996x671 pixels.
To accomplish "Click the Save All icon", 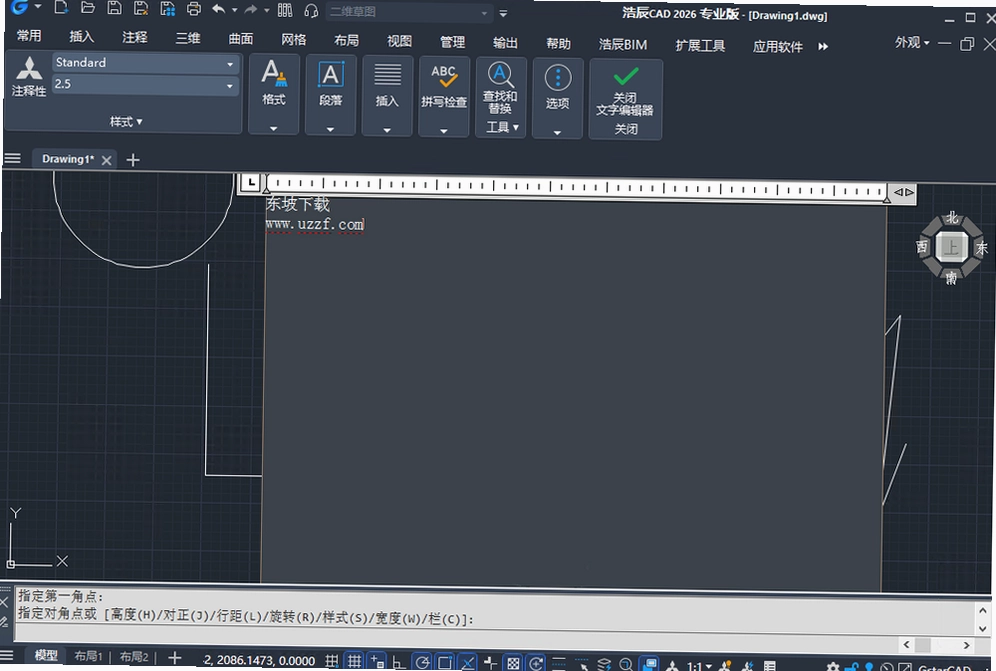I will pyautogui.click(x=168, y=9).
